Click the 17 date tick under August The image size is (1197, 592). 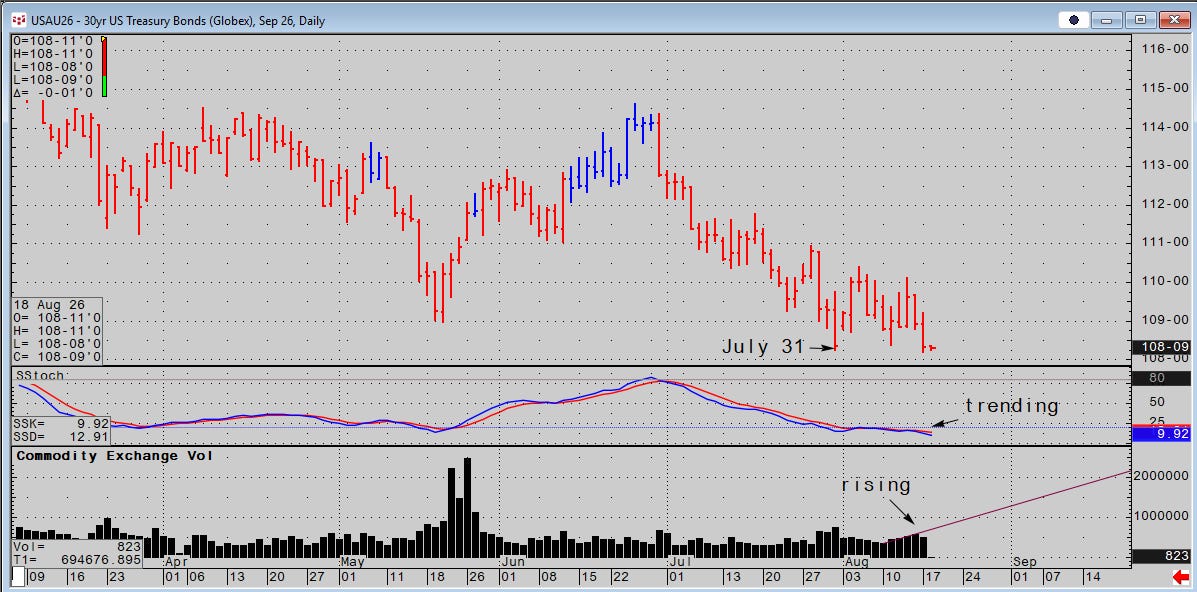932,576
